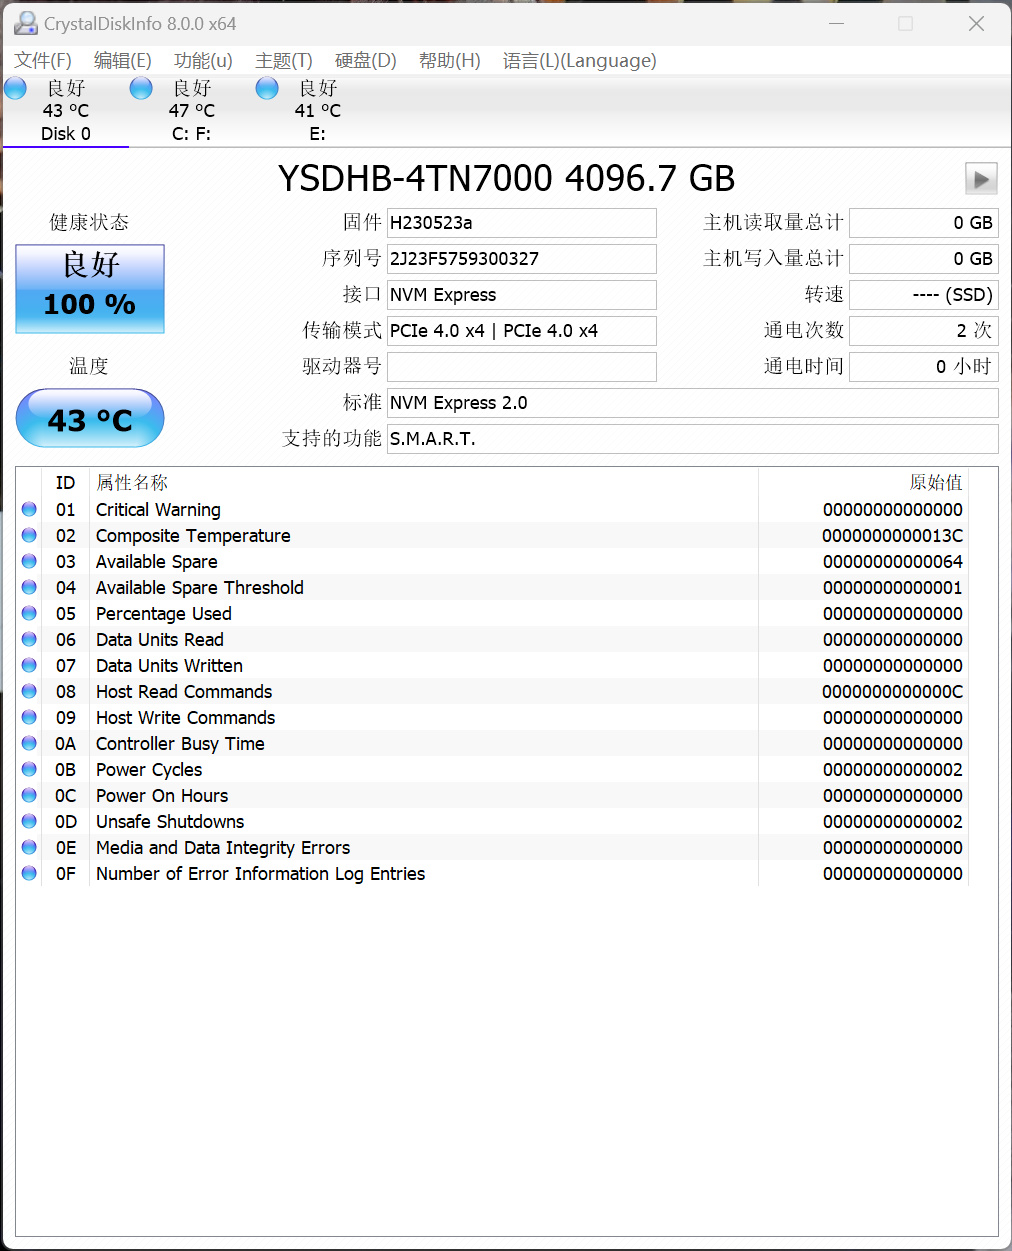Screen dimensions: 1012x1251
Task: Click the standard field NVM Express 2.0
Action: click(693, 403)
